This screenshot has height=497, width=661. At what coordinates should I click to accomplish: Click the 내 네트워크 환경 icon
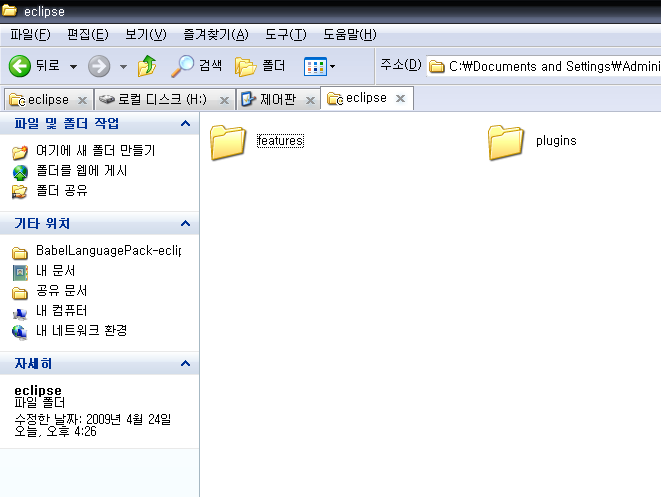point(19,332)
